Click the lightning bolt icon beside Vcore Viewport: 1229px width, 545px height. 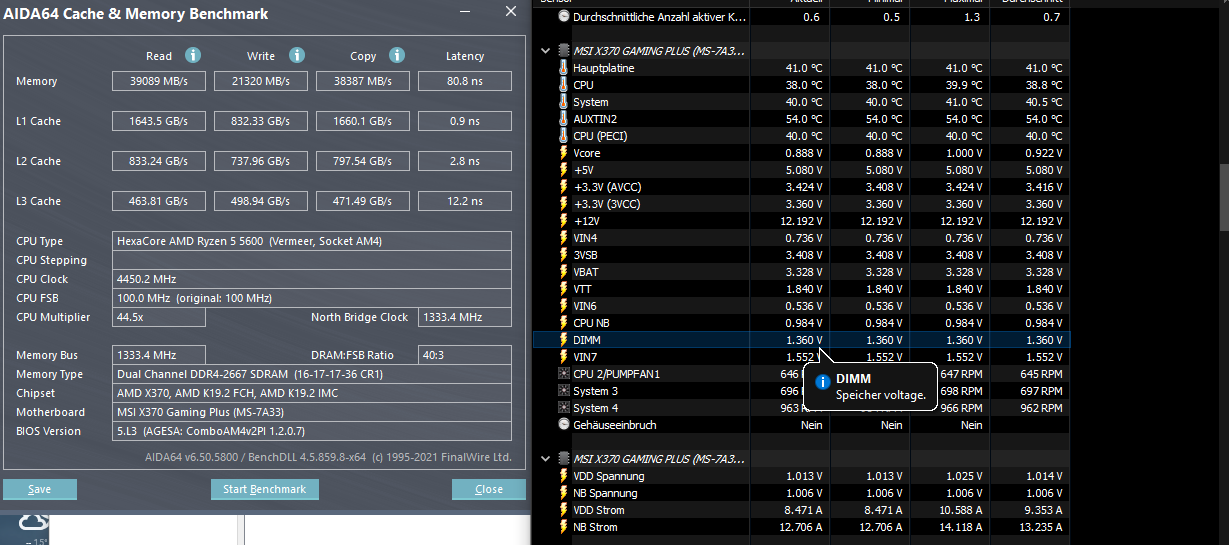pos(563,153)
